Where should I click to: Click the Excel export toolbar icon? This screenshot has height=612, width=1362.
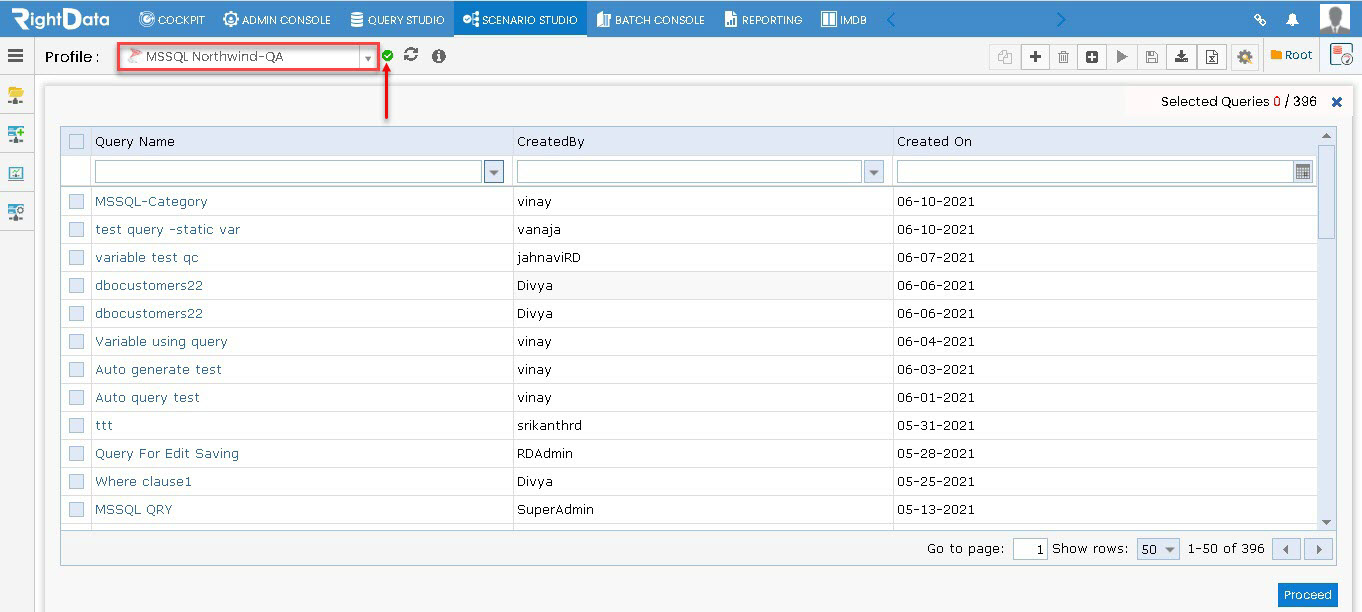[x=1212, y=57]
